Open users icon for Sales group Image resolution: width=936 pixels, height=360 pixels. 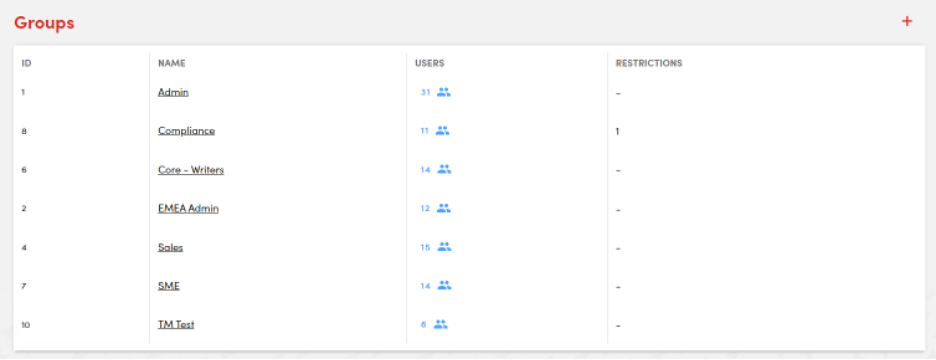[x=444, y=247]
